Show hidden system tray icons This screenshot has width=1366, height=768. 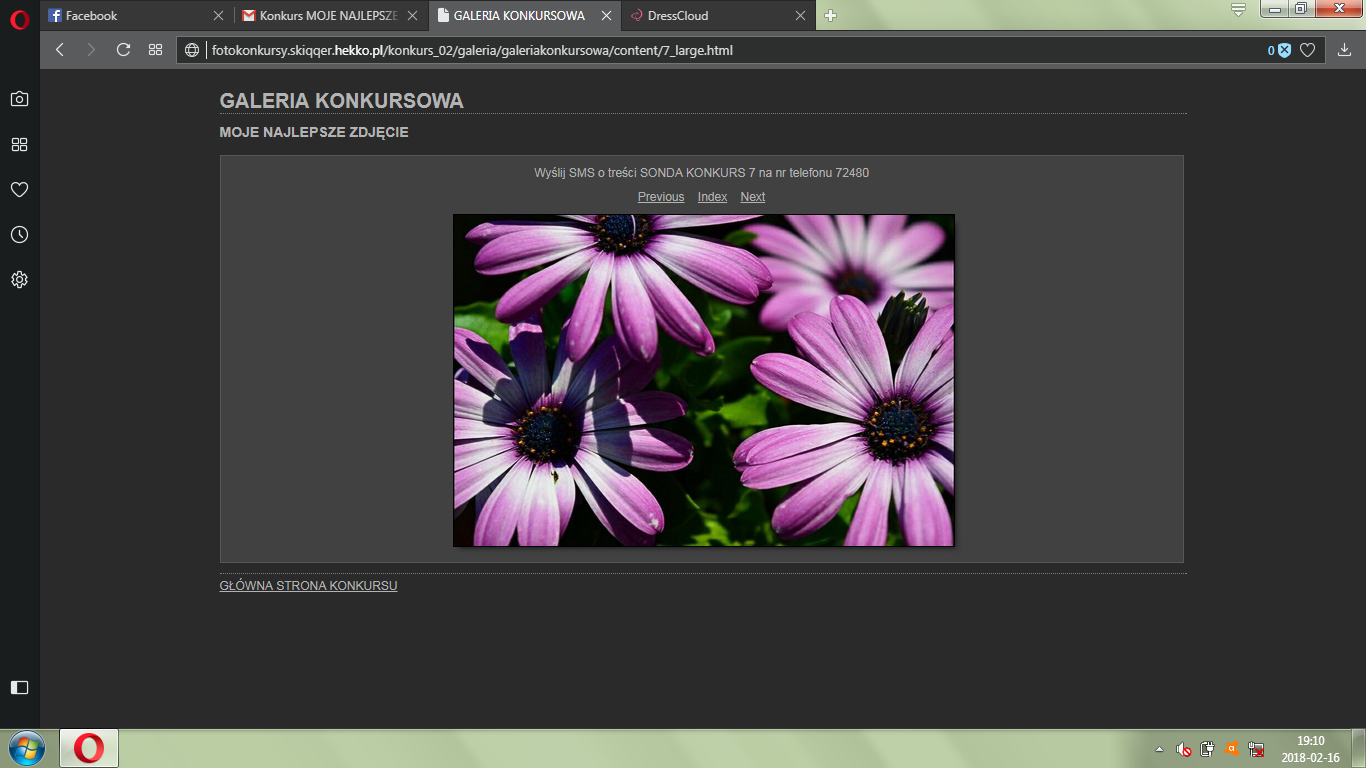tap(1159, 748)
